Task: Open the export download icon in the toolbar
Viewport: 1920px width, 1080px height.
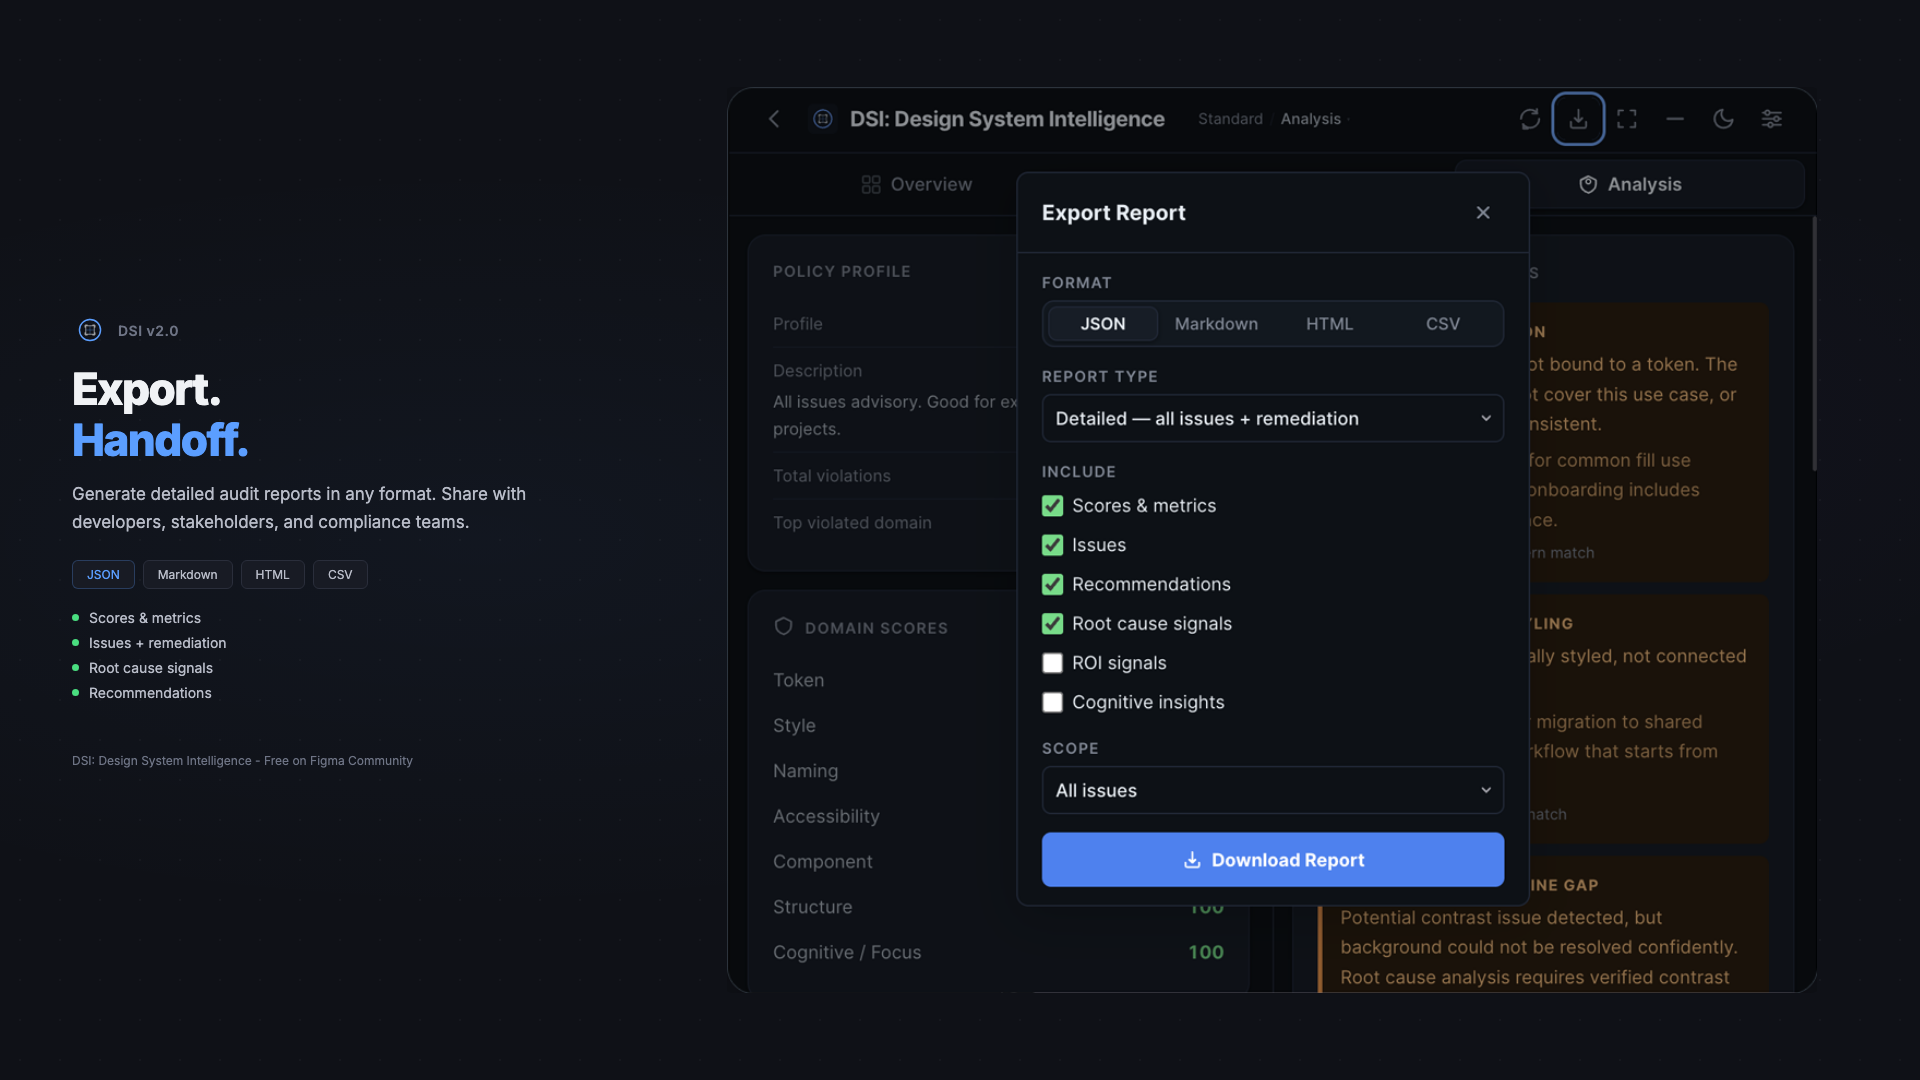Action: click(1578, 118)
